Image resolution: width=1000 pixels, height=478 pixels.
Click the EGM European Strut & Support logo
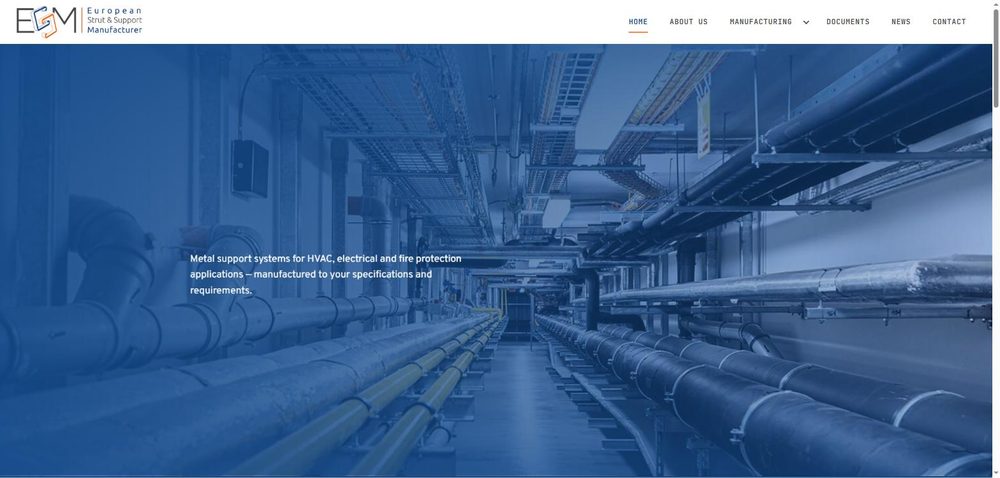pos(79,22)
